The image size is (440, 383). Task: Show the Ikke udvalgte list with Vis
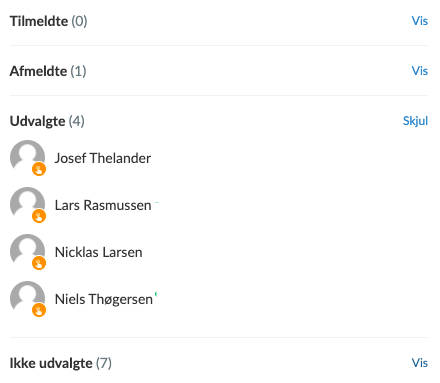pyautogui.click(x=420, y=363)
